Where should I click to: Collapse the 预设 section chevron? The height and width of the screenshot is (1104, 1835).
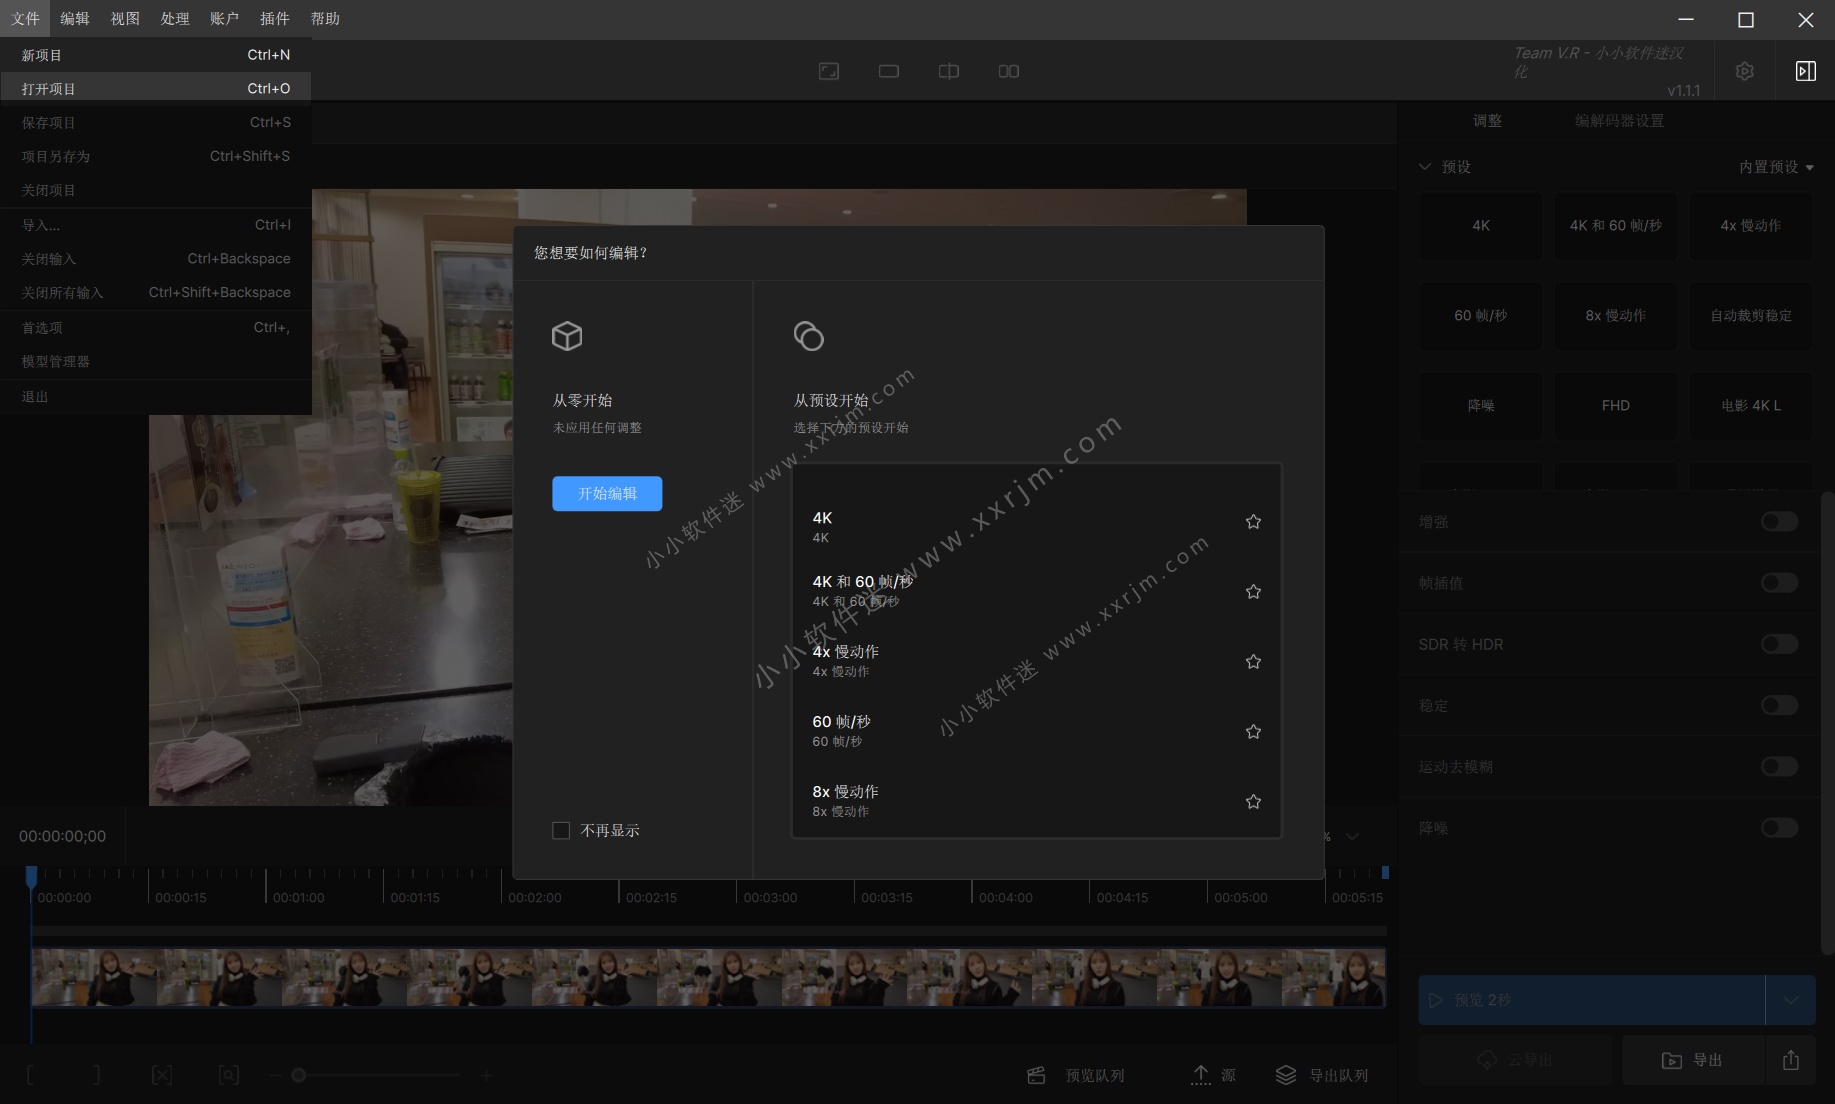click(x=1425, y=167)
